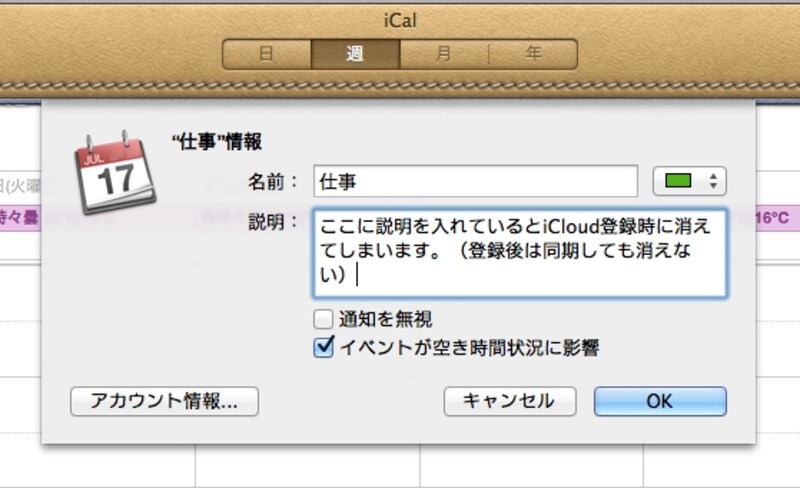Click the 時々曇 weather event on the left

click(x=19, y=217)
